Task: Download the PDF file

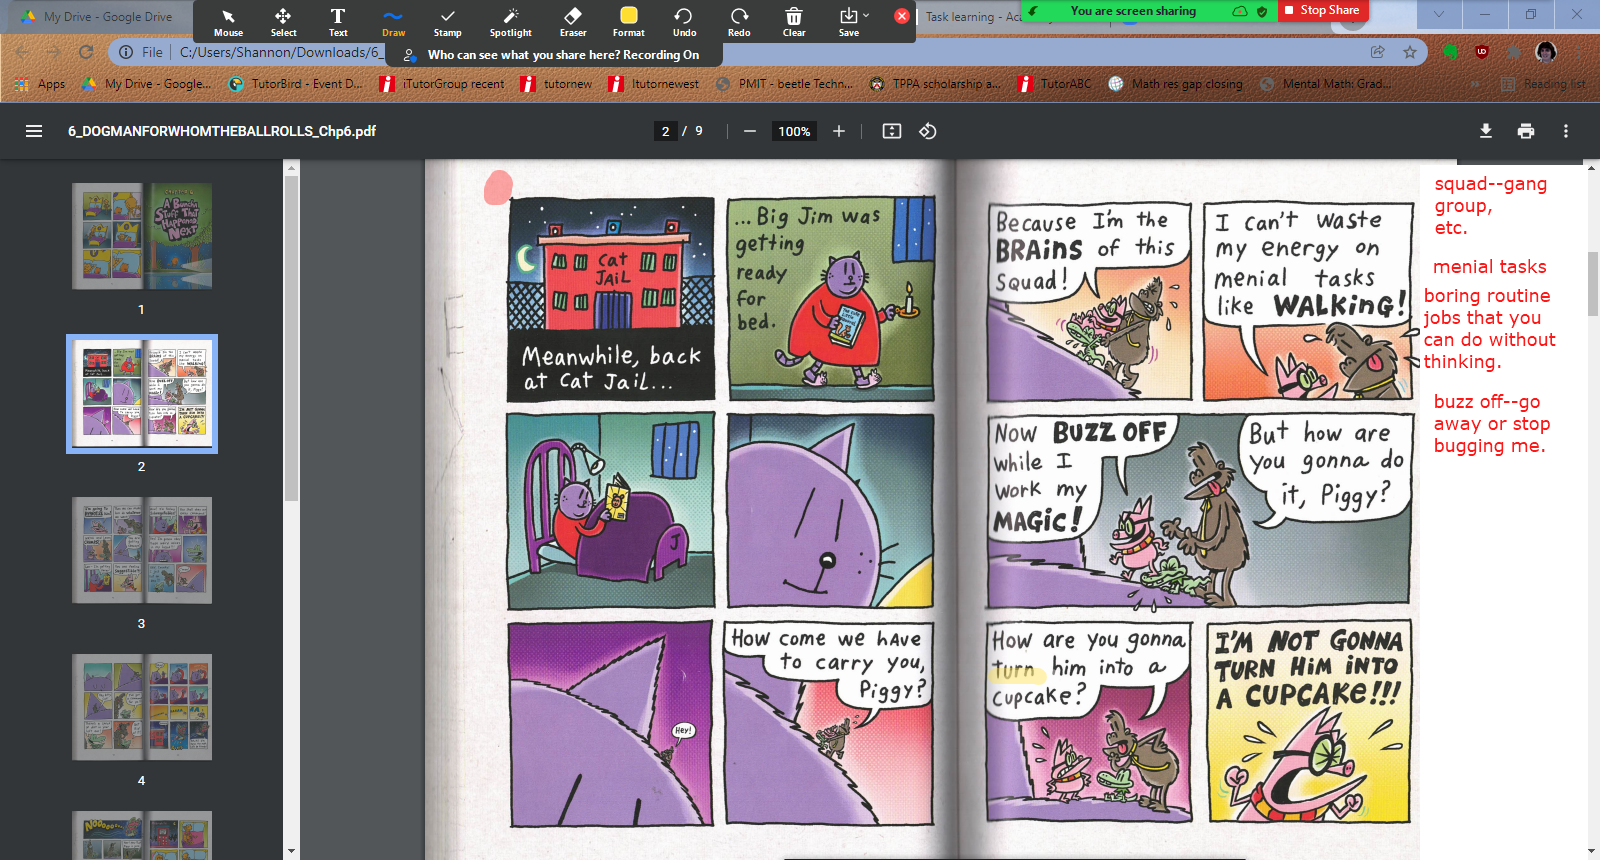Action: point(1486,131)
